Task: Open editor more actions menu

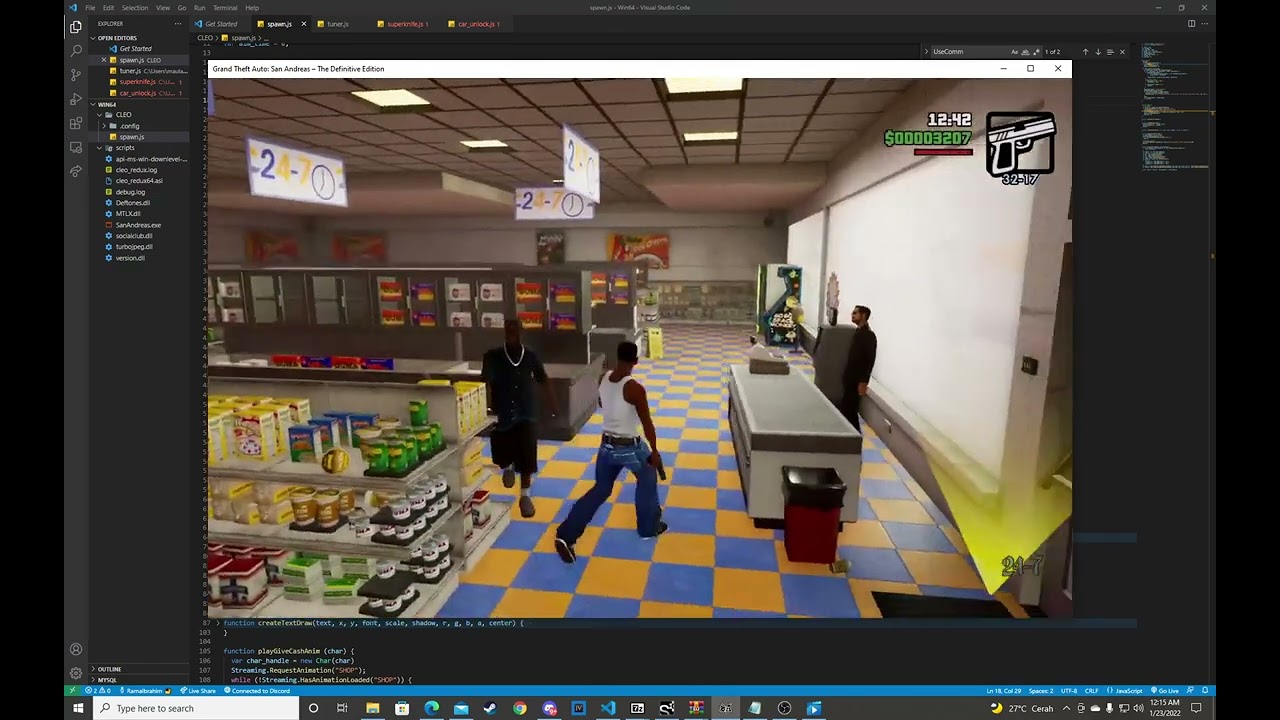Action: click(1205, 24)
